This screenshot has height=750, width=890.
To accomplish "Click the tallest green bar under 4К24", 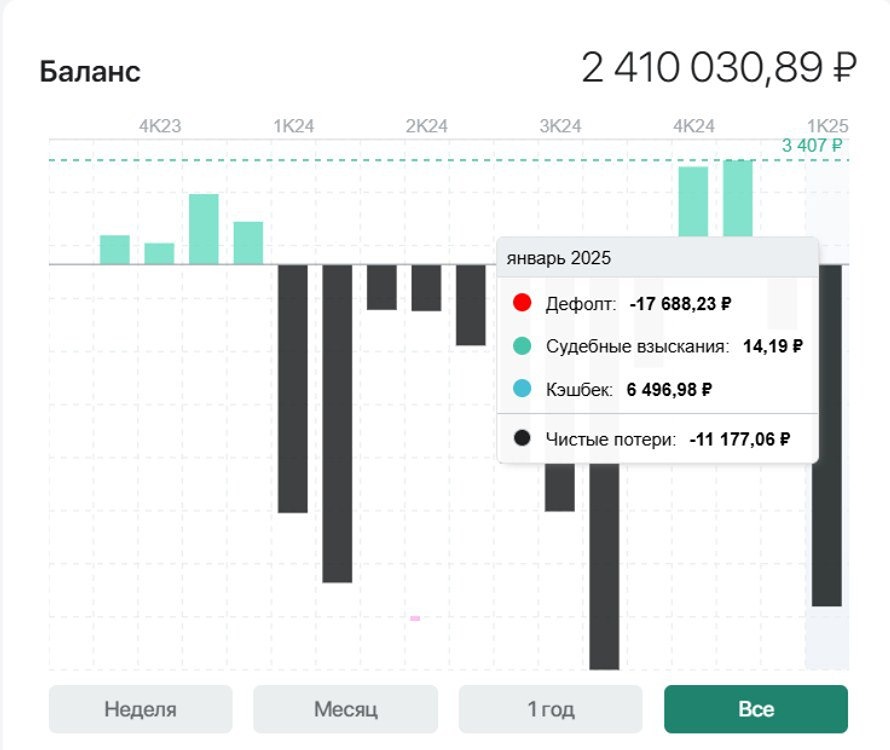I will (738, 198).
